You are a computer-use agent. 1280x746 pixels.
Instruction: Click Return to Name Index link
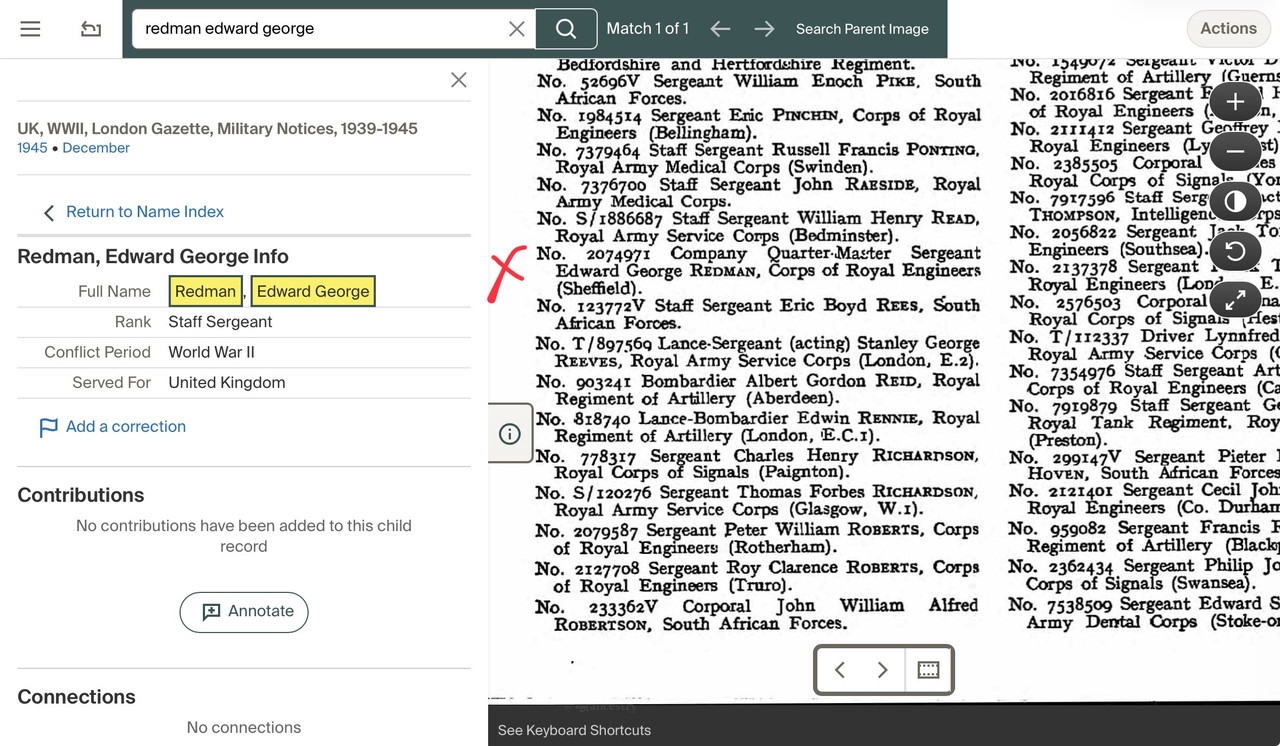(145, 212)
